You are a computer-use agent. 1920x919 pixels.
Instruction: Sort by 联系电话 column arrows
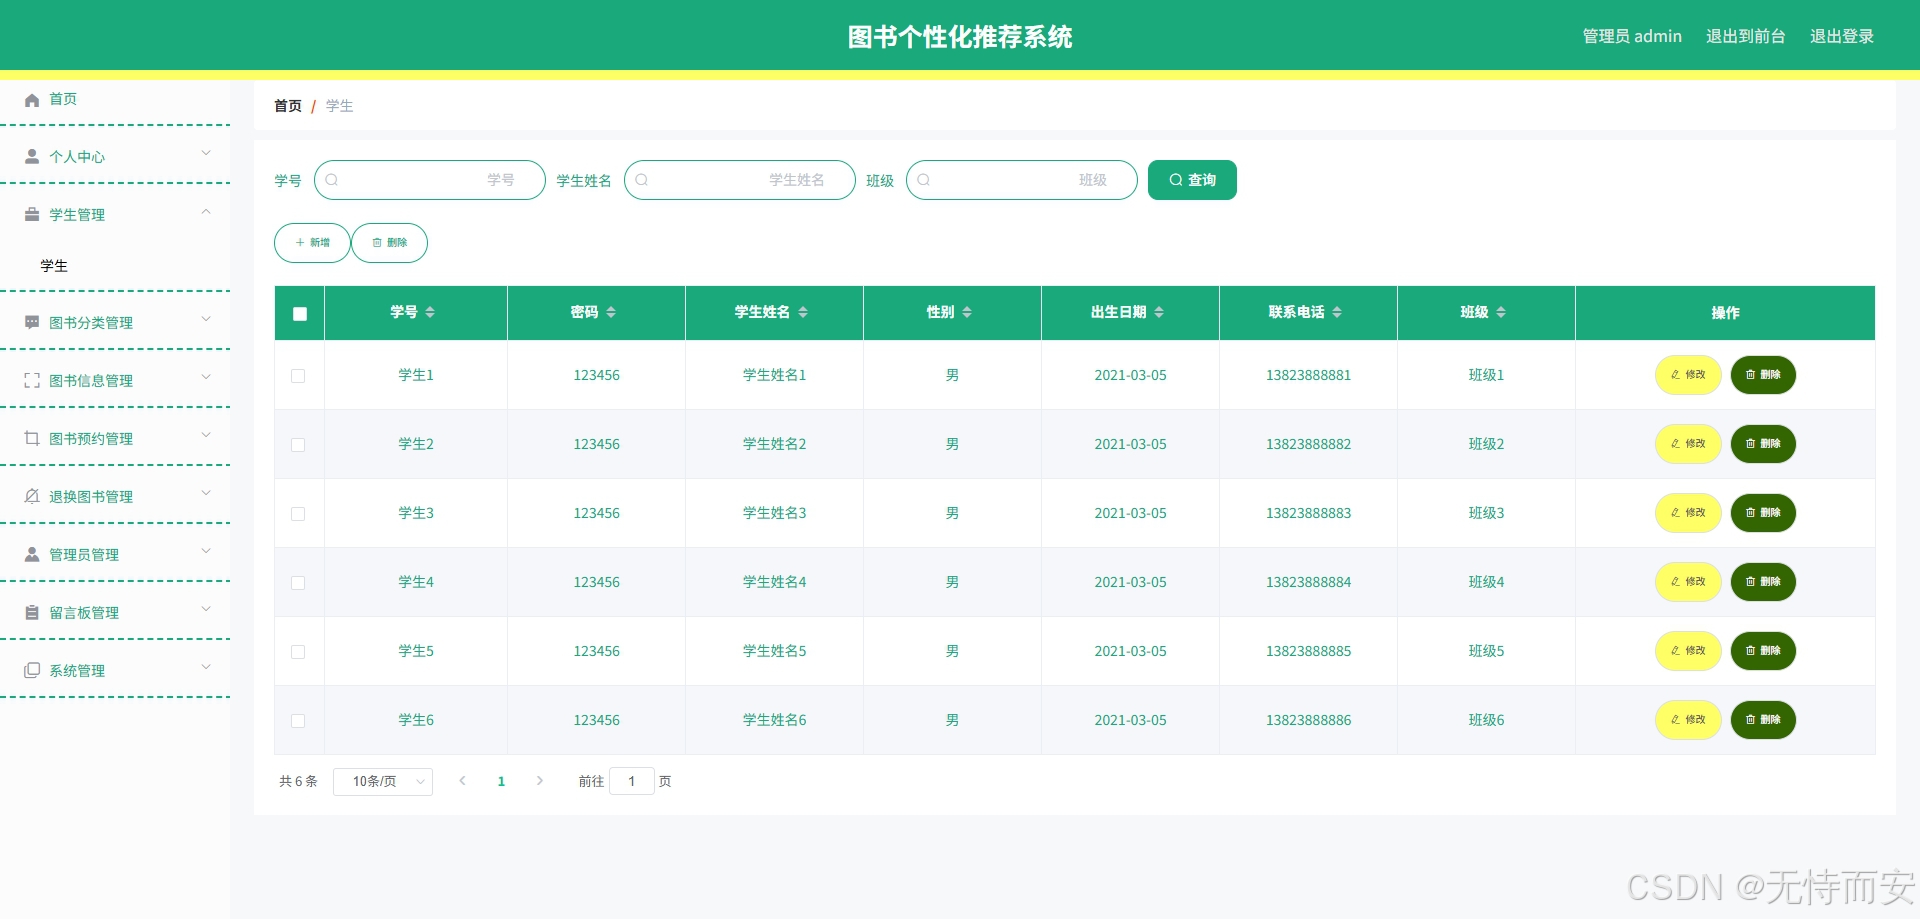tap(1337, 312)
